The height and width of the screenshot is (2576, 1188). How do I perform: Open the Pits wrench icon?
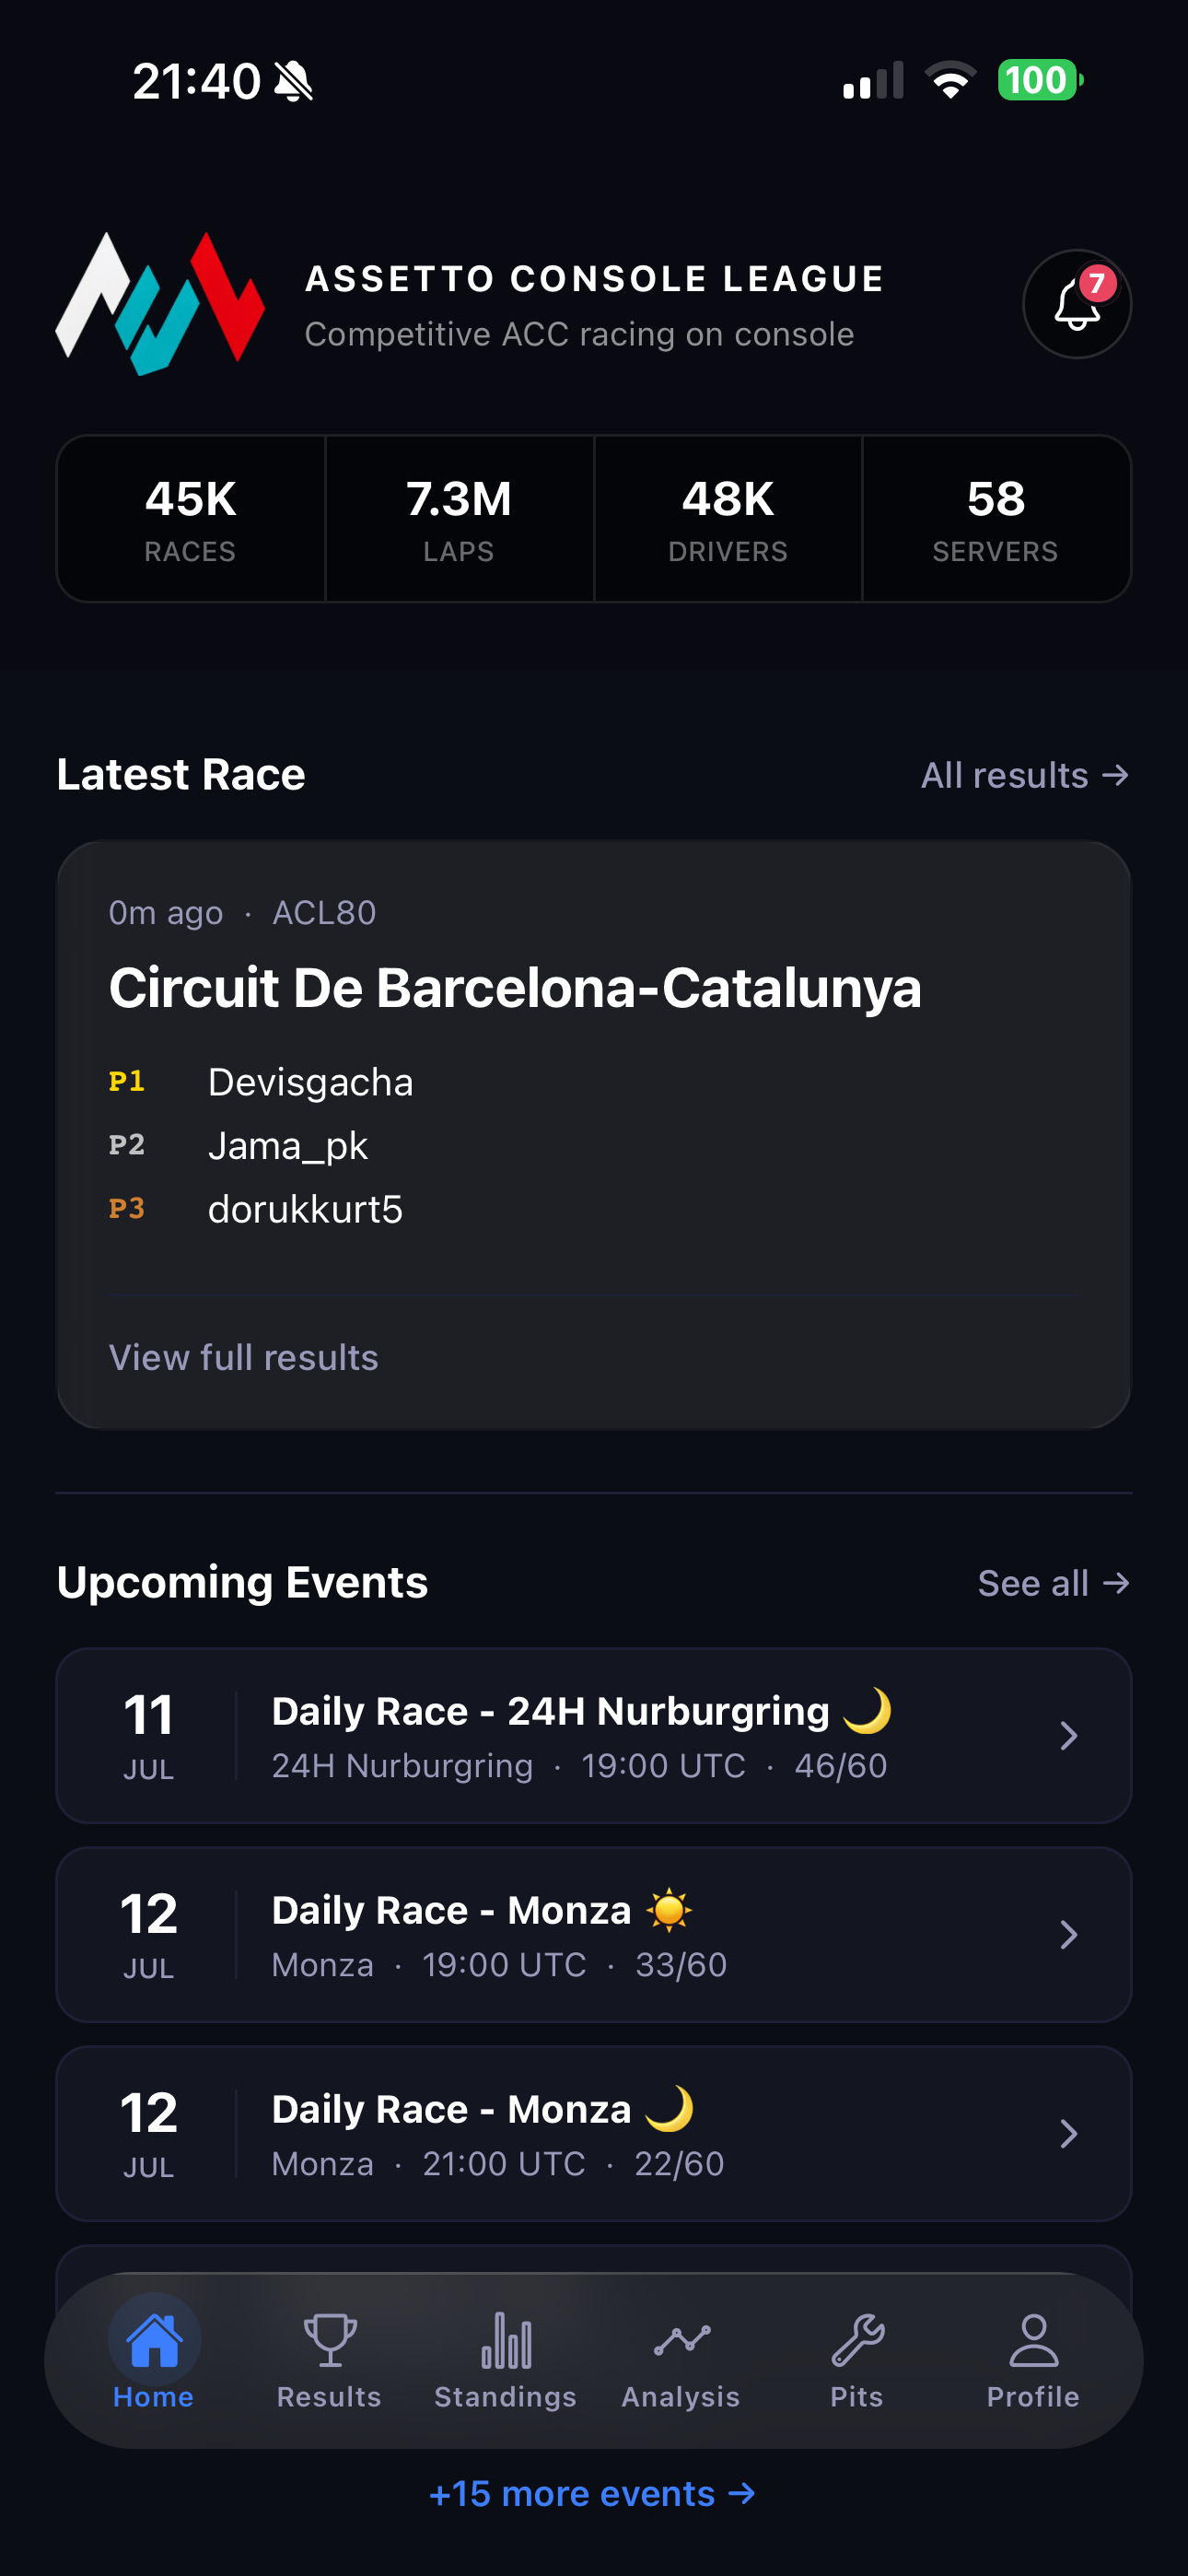click(x=857, y=2341)
